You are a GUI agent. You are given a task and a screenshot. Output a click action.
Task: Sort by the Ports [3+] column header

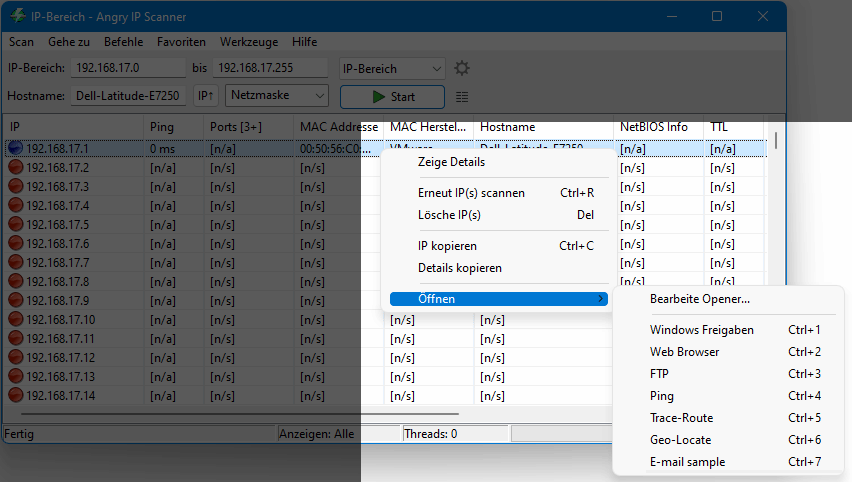(x=249, y=127)
